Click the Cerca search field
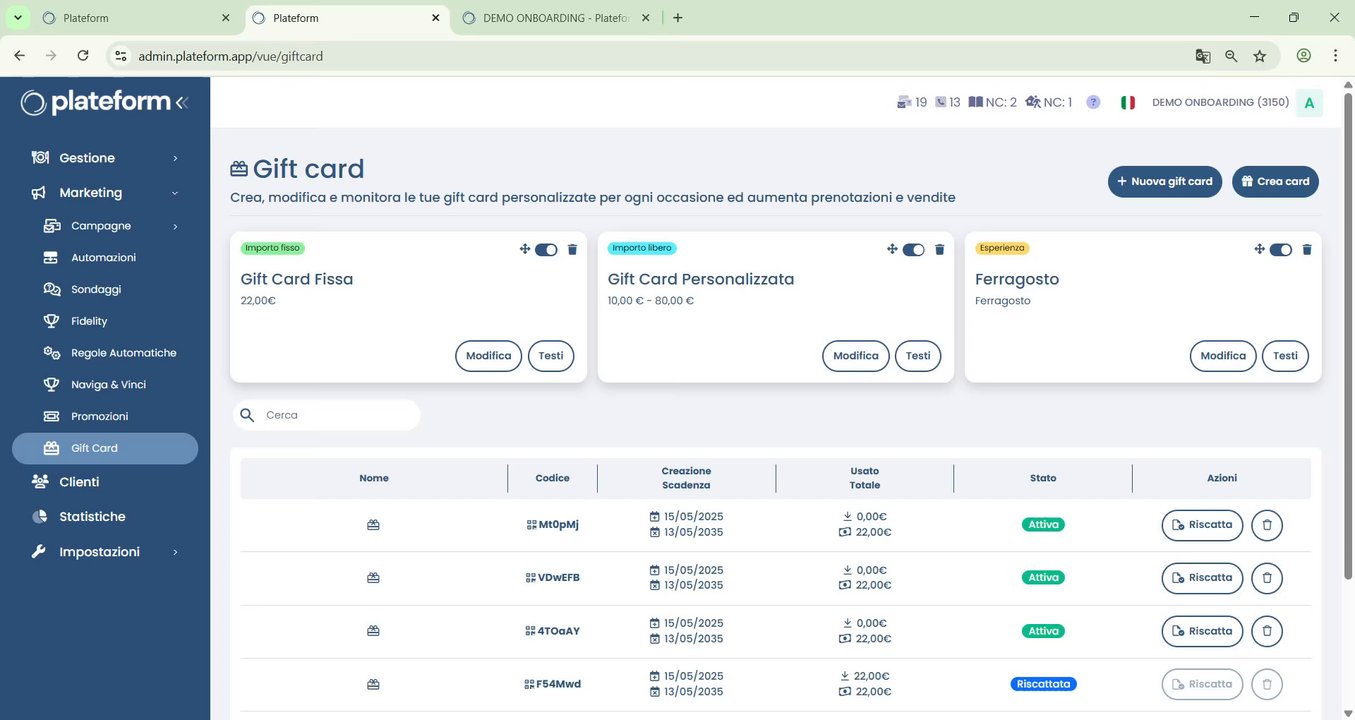The image size is (1355, 720). point(327,415)
